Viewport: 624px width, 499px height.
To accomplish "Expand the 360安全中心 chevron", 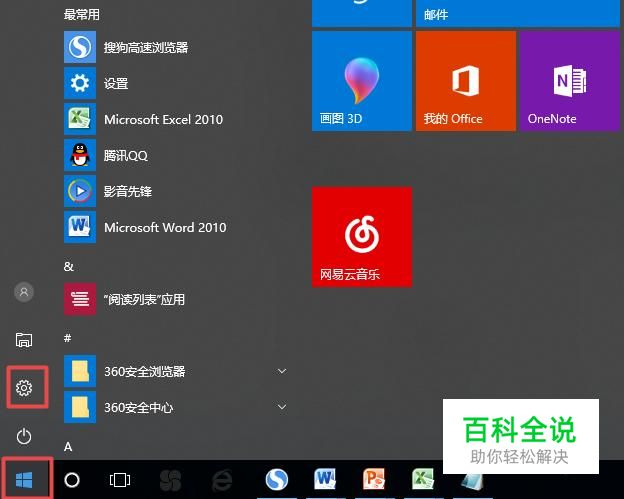I will pos(282,407).
